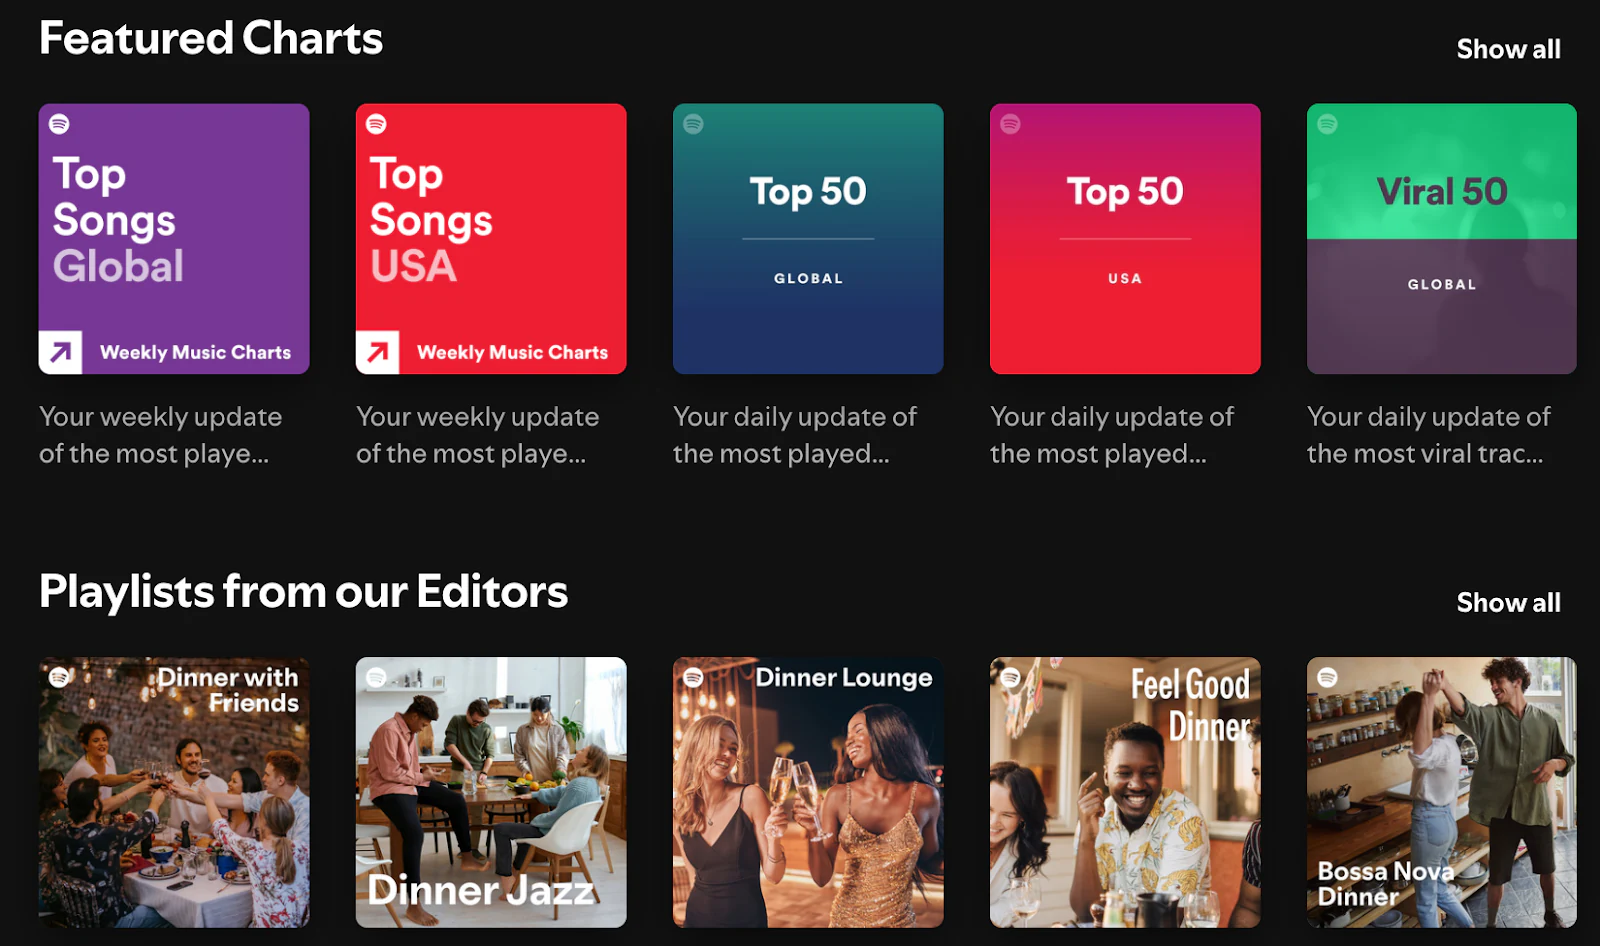The height and width of the screenshot is (946, 1600).
Task: Open the Top 50 USA chart cover
Action: pyautogui.click(x=1125, y=239)
